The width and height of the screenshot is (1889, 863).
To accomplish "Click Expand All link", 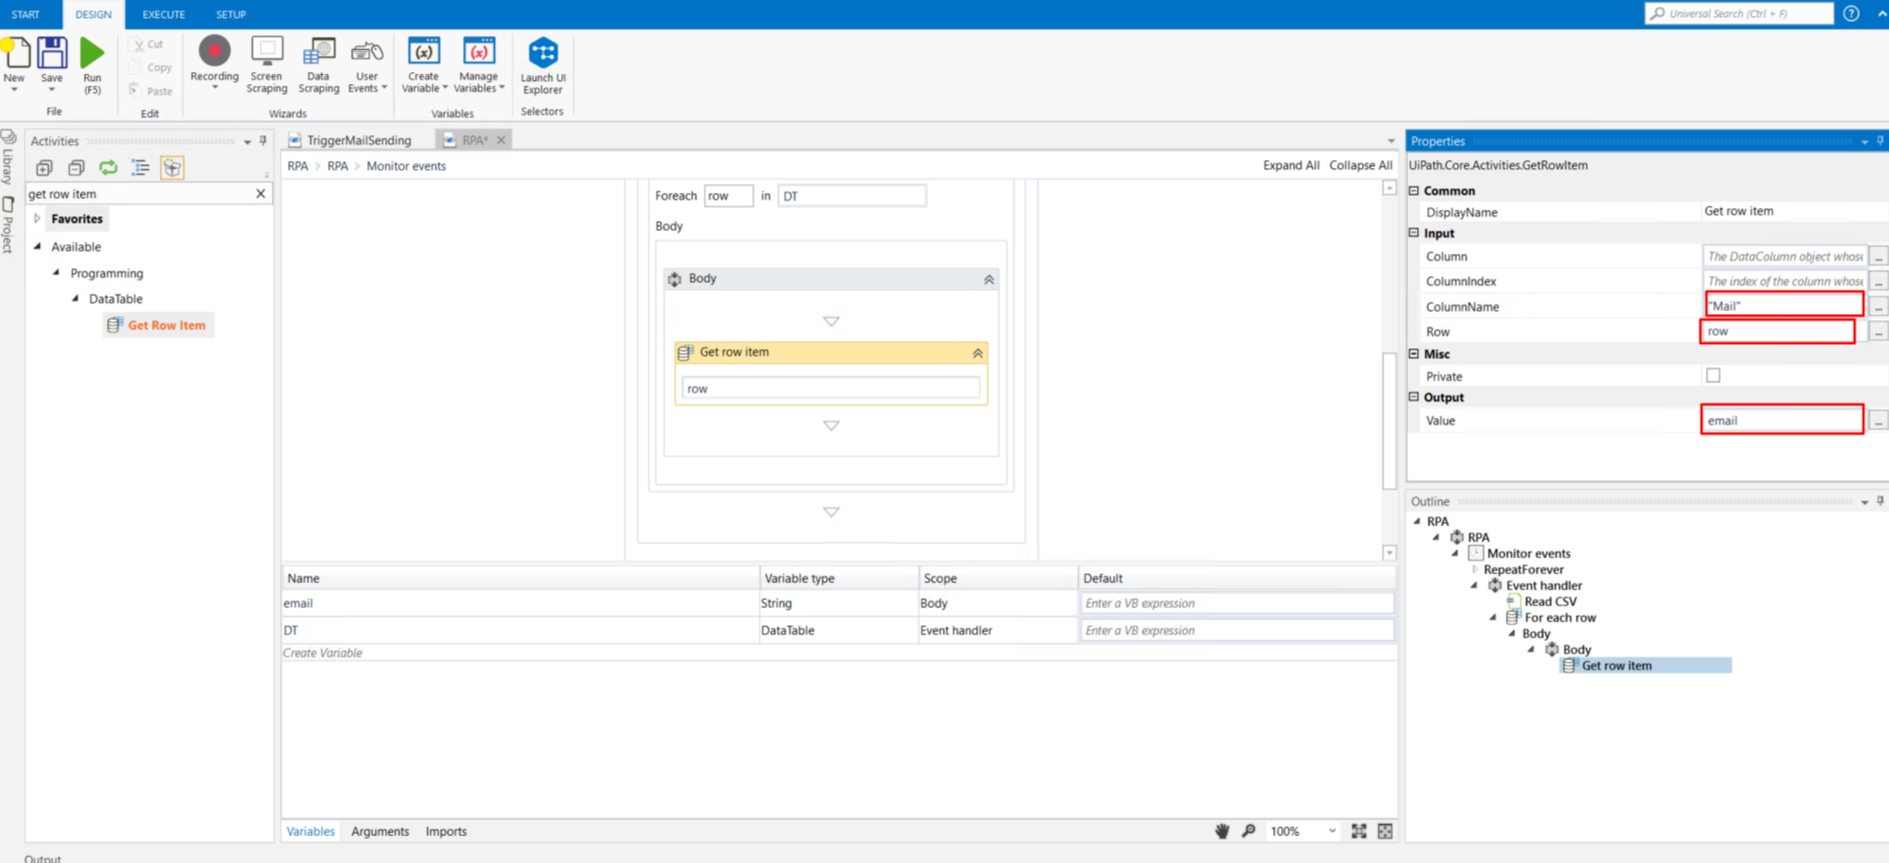I will coord(1290,166).
